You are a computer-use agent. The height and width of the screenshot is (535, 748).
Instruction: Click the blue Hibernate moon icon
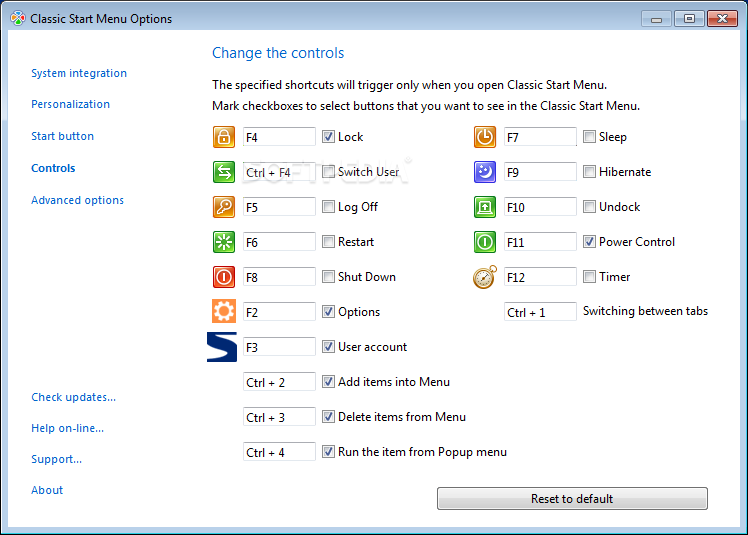pyautogui.click(x=485, y=172)
